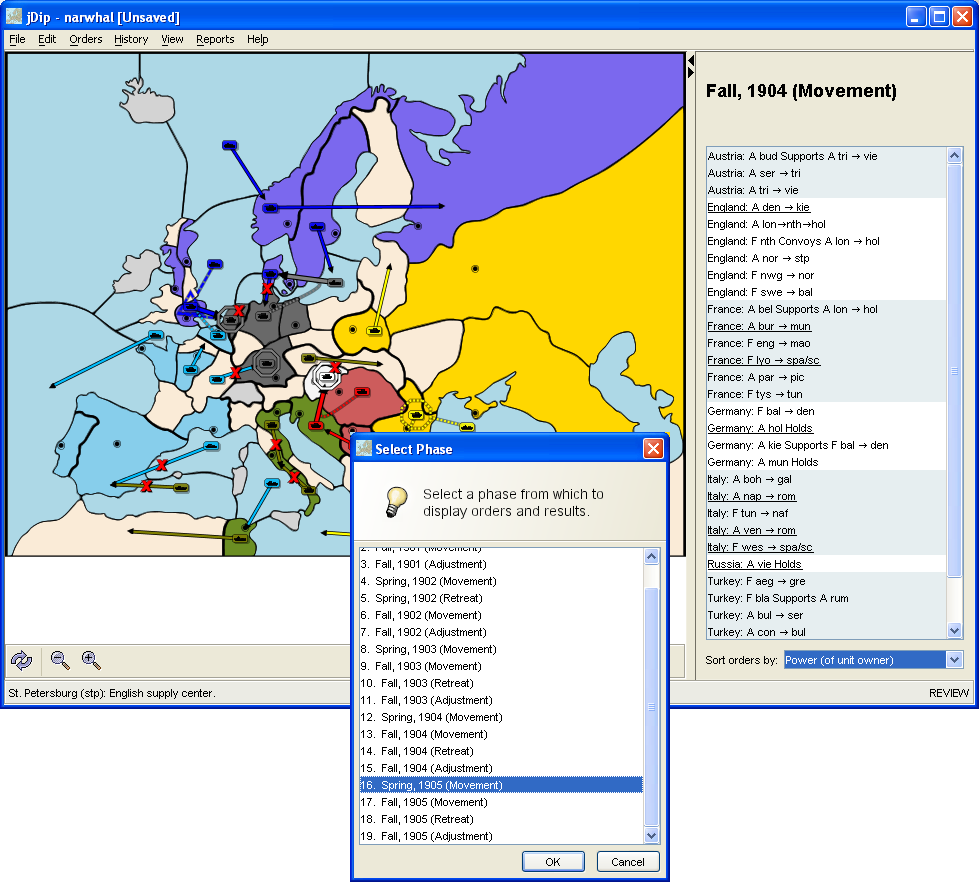Open the Reports menu
This screenshot has height=883, width=979.
pyautogui.click(x=215, y=39)
